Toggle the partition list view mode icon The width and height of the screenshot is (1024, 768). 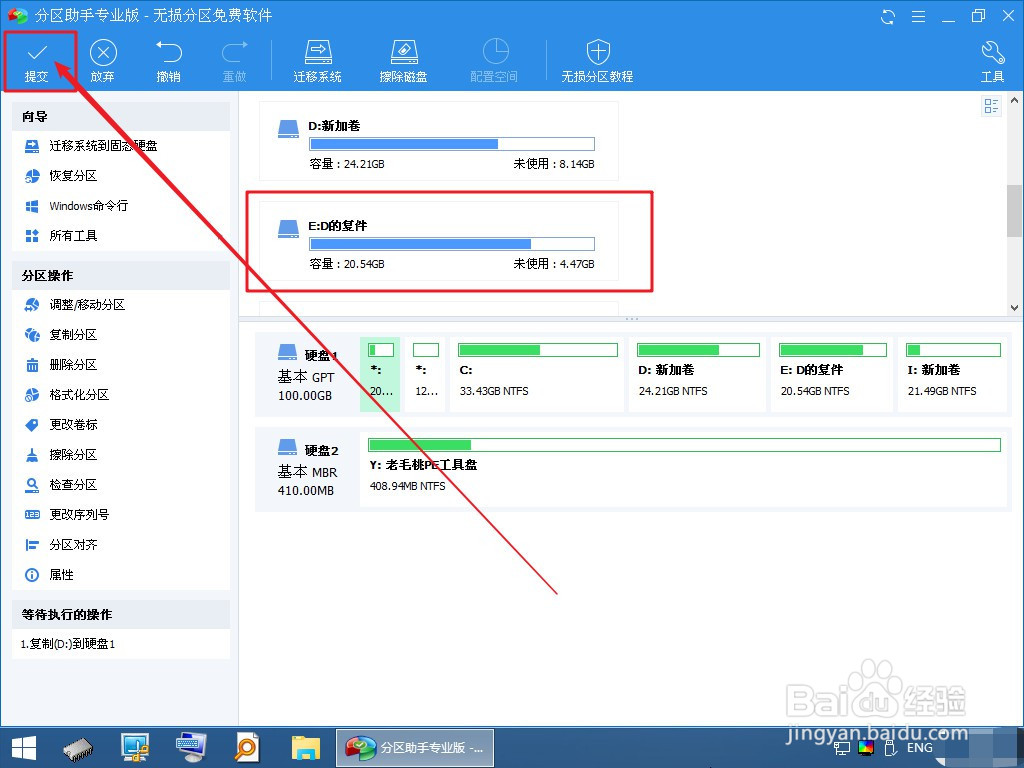pyautogui.click(x=991, y=106)
